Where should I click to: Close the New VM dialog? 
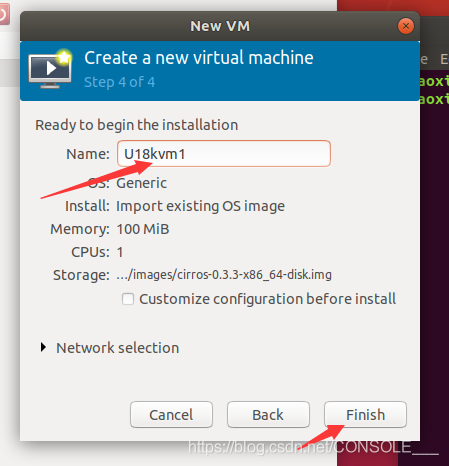406,26
